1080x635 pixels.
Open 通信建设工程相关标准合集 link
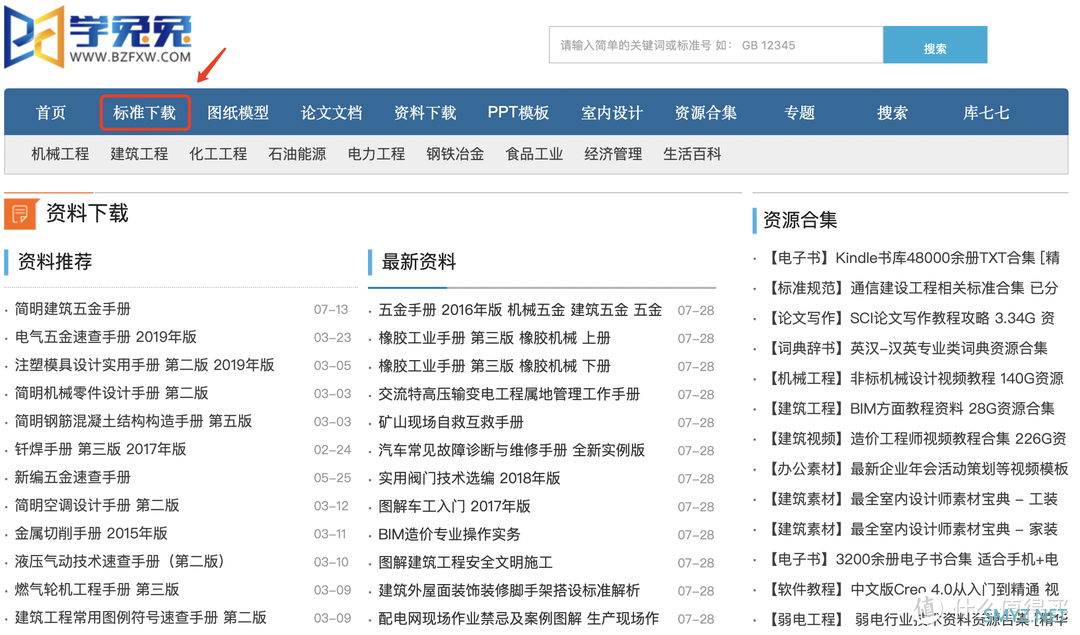pyautogui.click(x=913, y=288)
